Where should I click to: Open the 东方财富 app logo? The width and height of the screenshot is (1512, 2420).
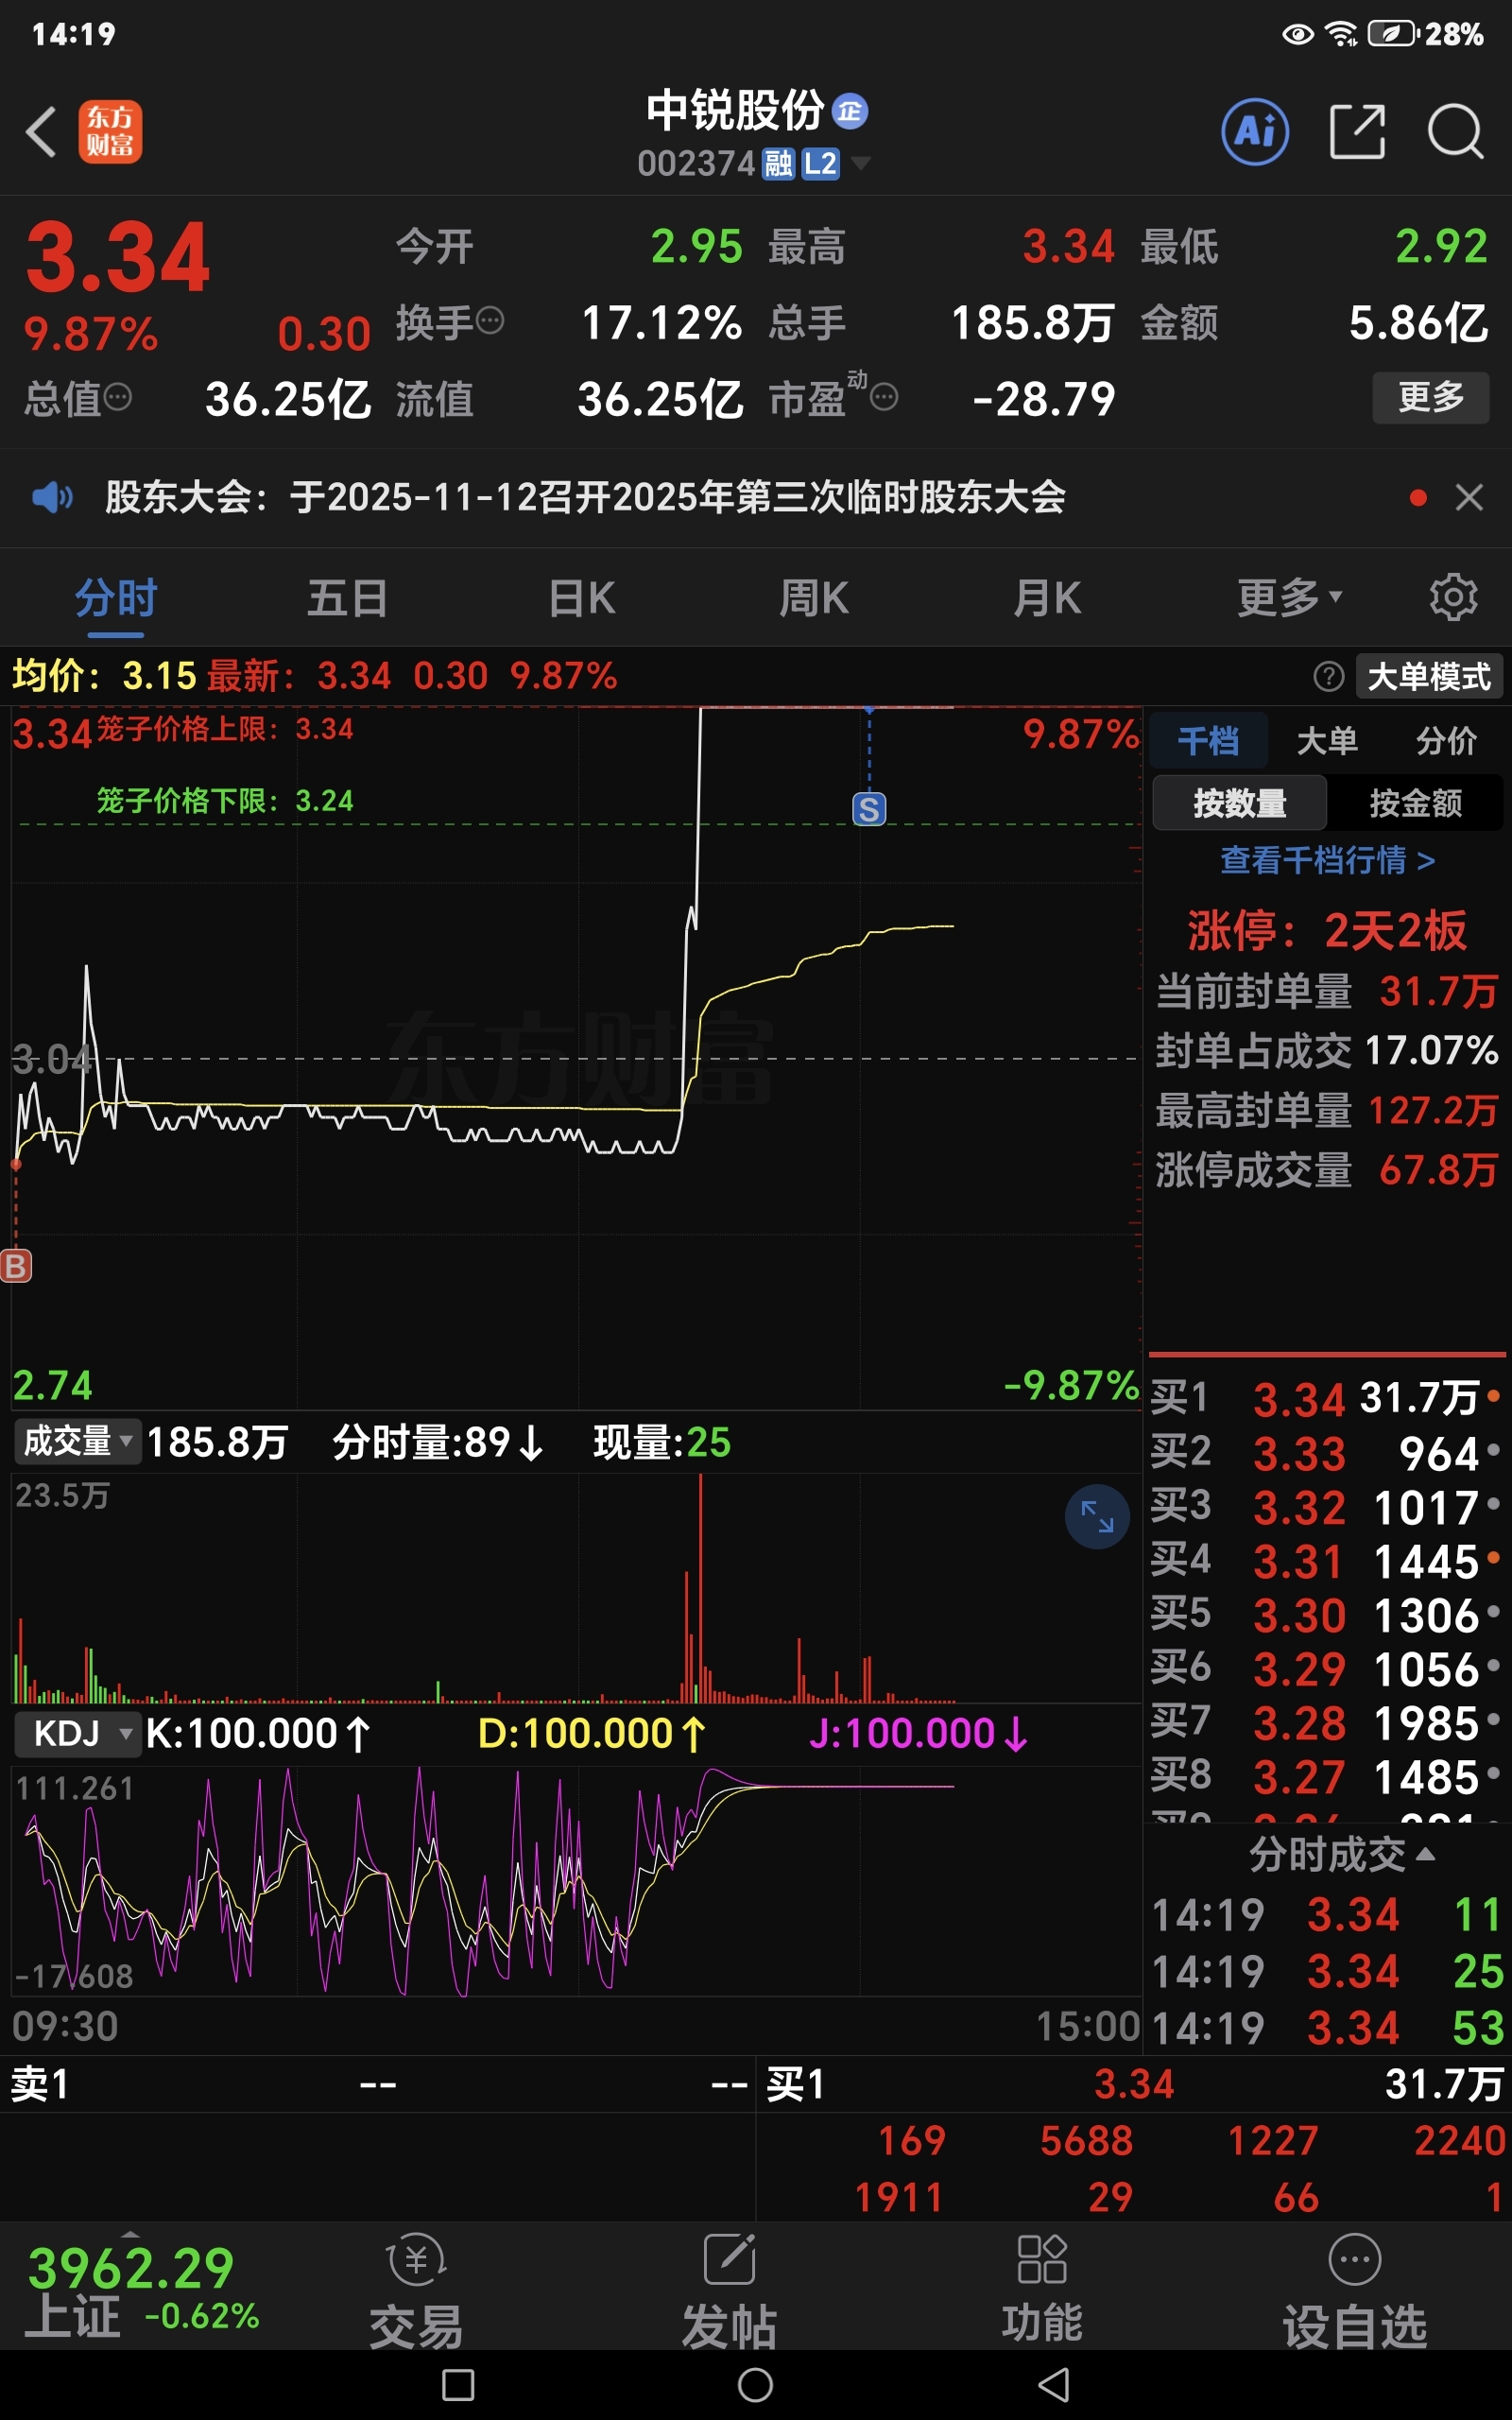(x=110, y=132)
